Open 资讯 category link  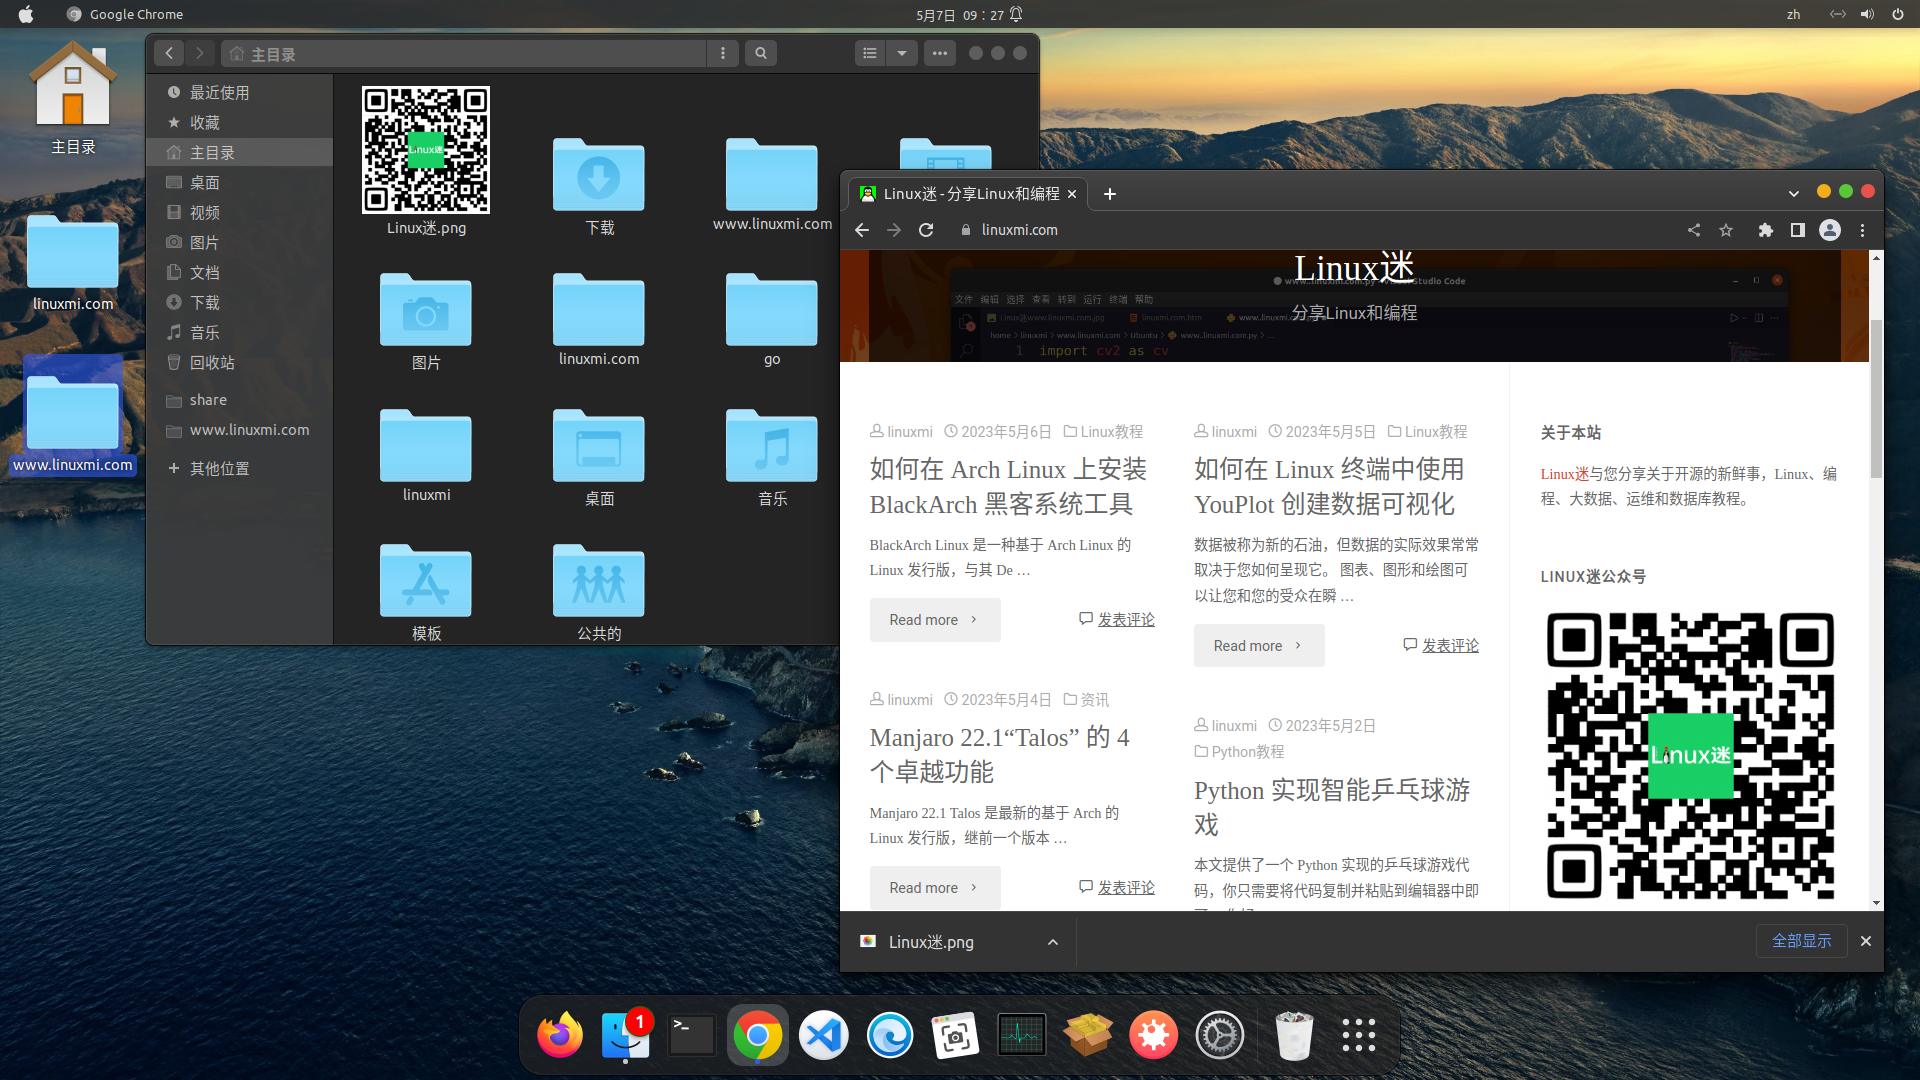(1094, 700)
